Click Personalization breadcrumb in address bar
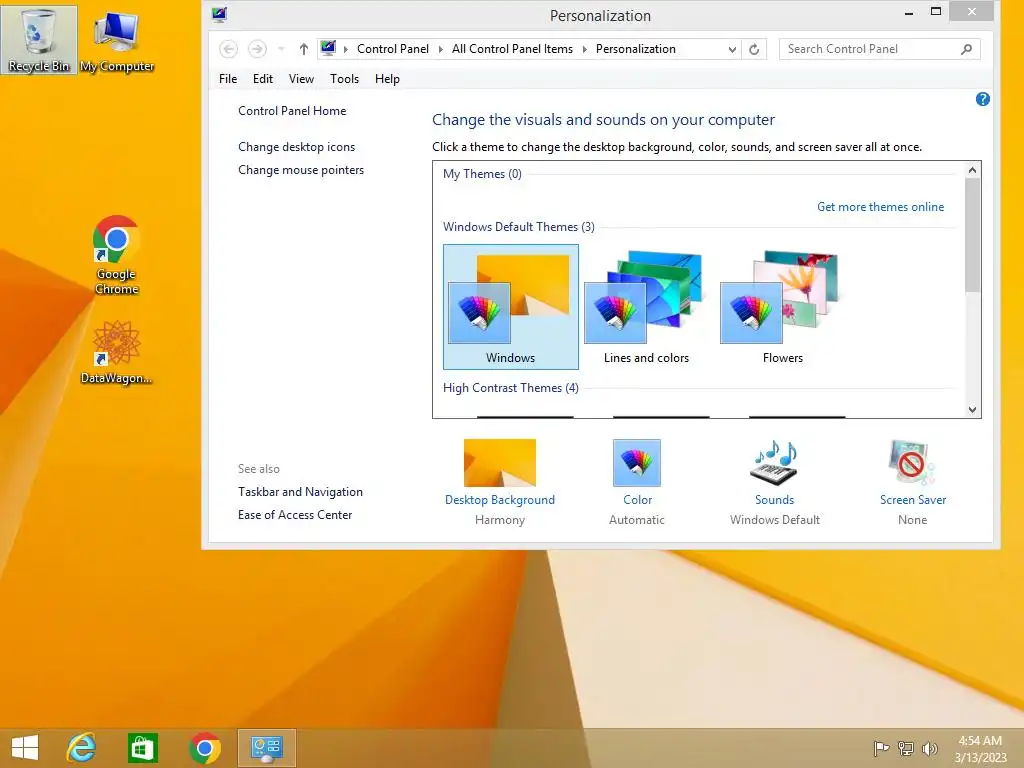The height and width of the screenshot is (768, 1024). (635, 49)
